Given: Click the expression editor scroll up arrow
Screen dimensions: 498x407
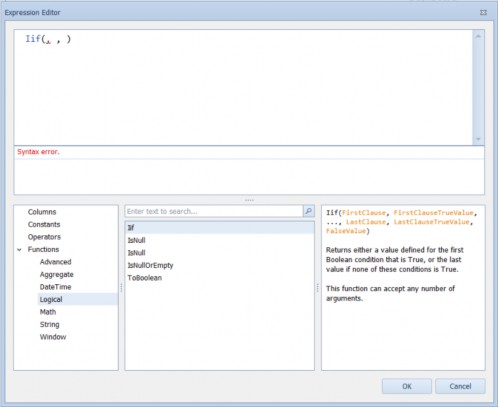Looking at the screenshot, I should pos(478,36).
